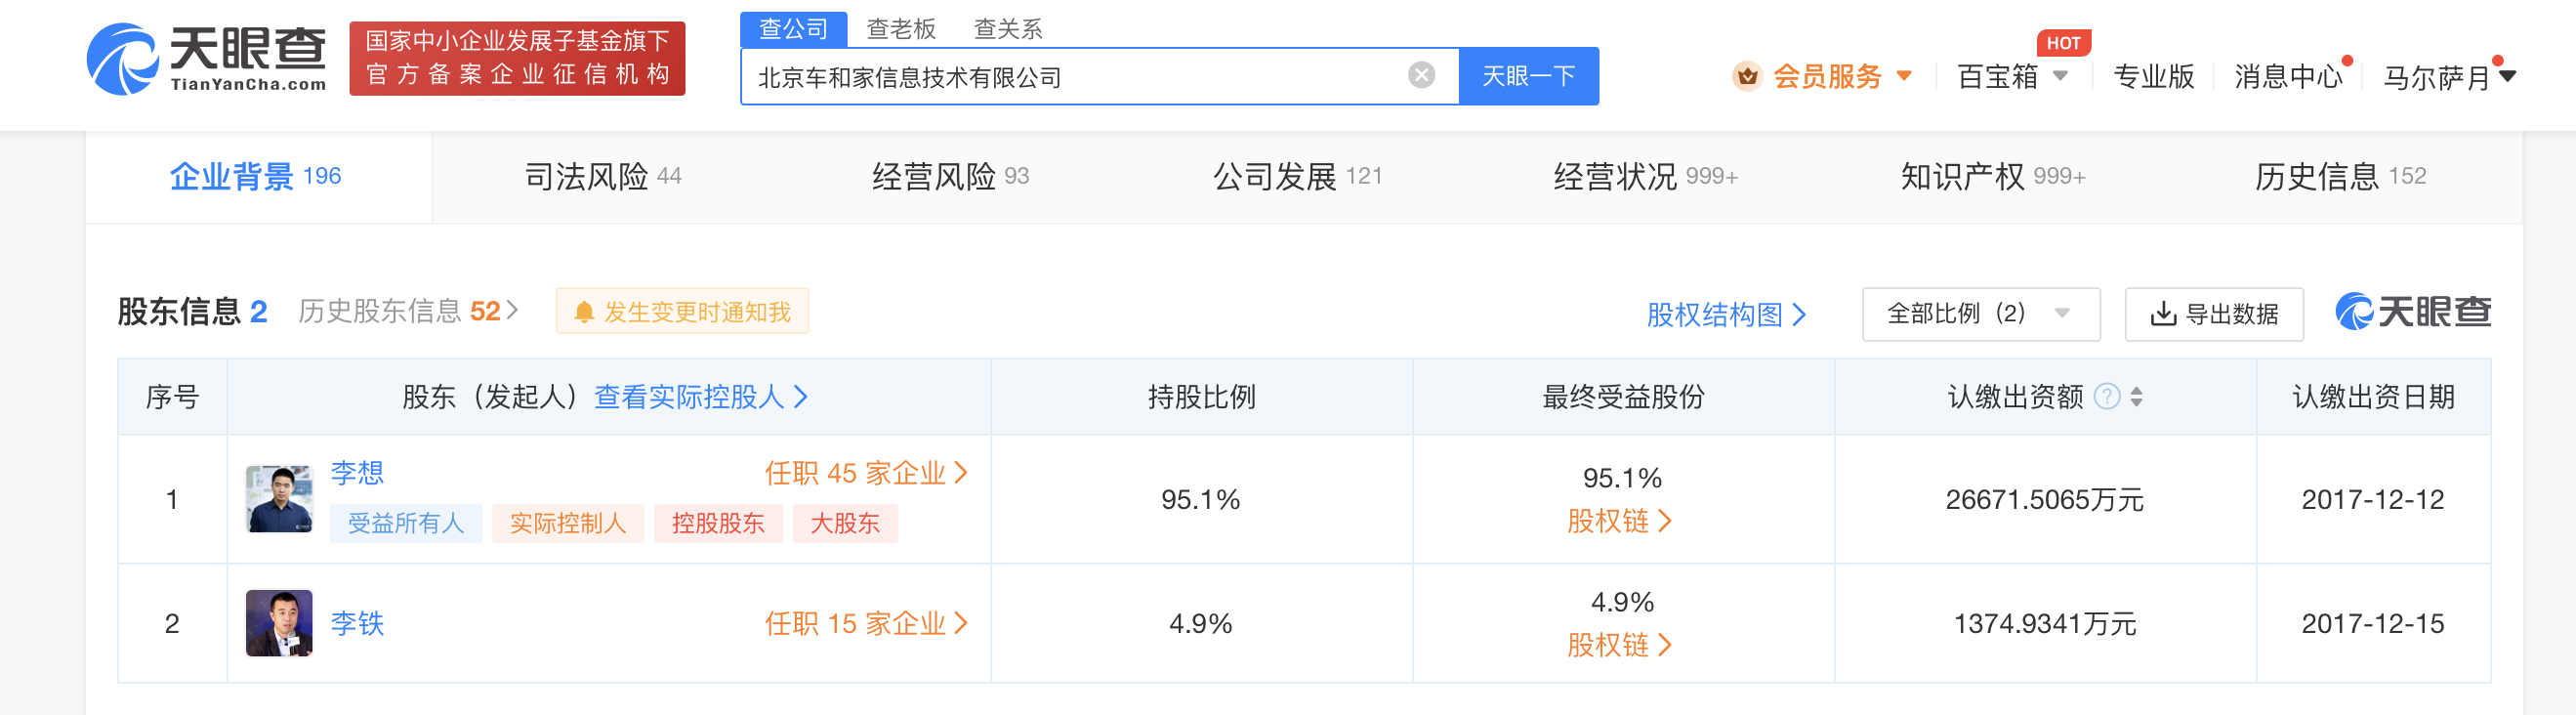Viewport: 2576px width, 715px height.
Task: Select the 公司发展 121 tab
Action: [x=1297, y=177]
